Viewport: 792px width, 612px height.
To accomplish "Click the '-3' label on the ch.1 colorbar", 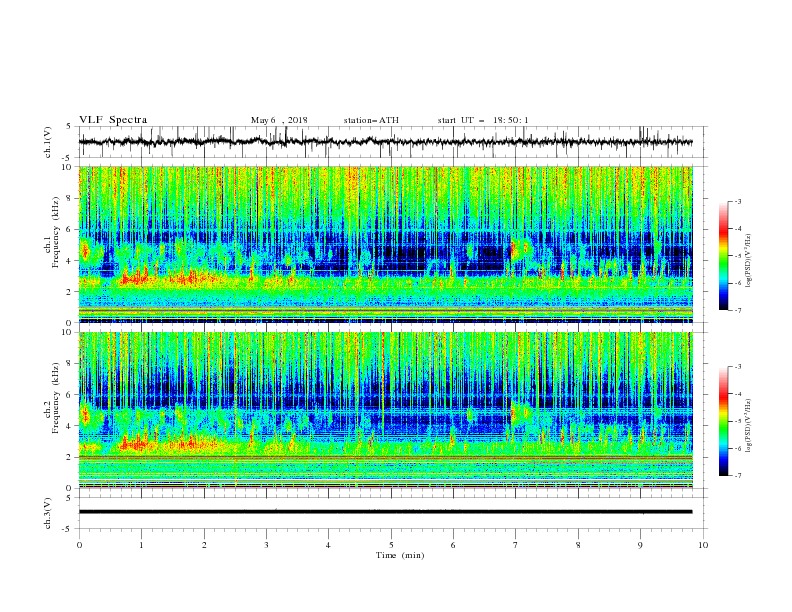I will pos(737,201).
